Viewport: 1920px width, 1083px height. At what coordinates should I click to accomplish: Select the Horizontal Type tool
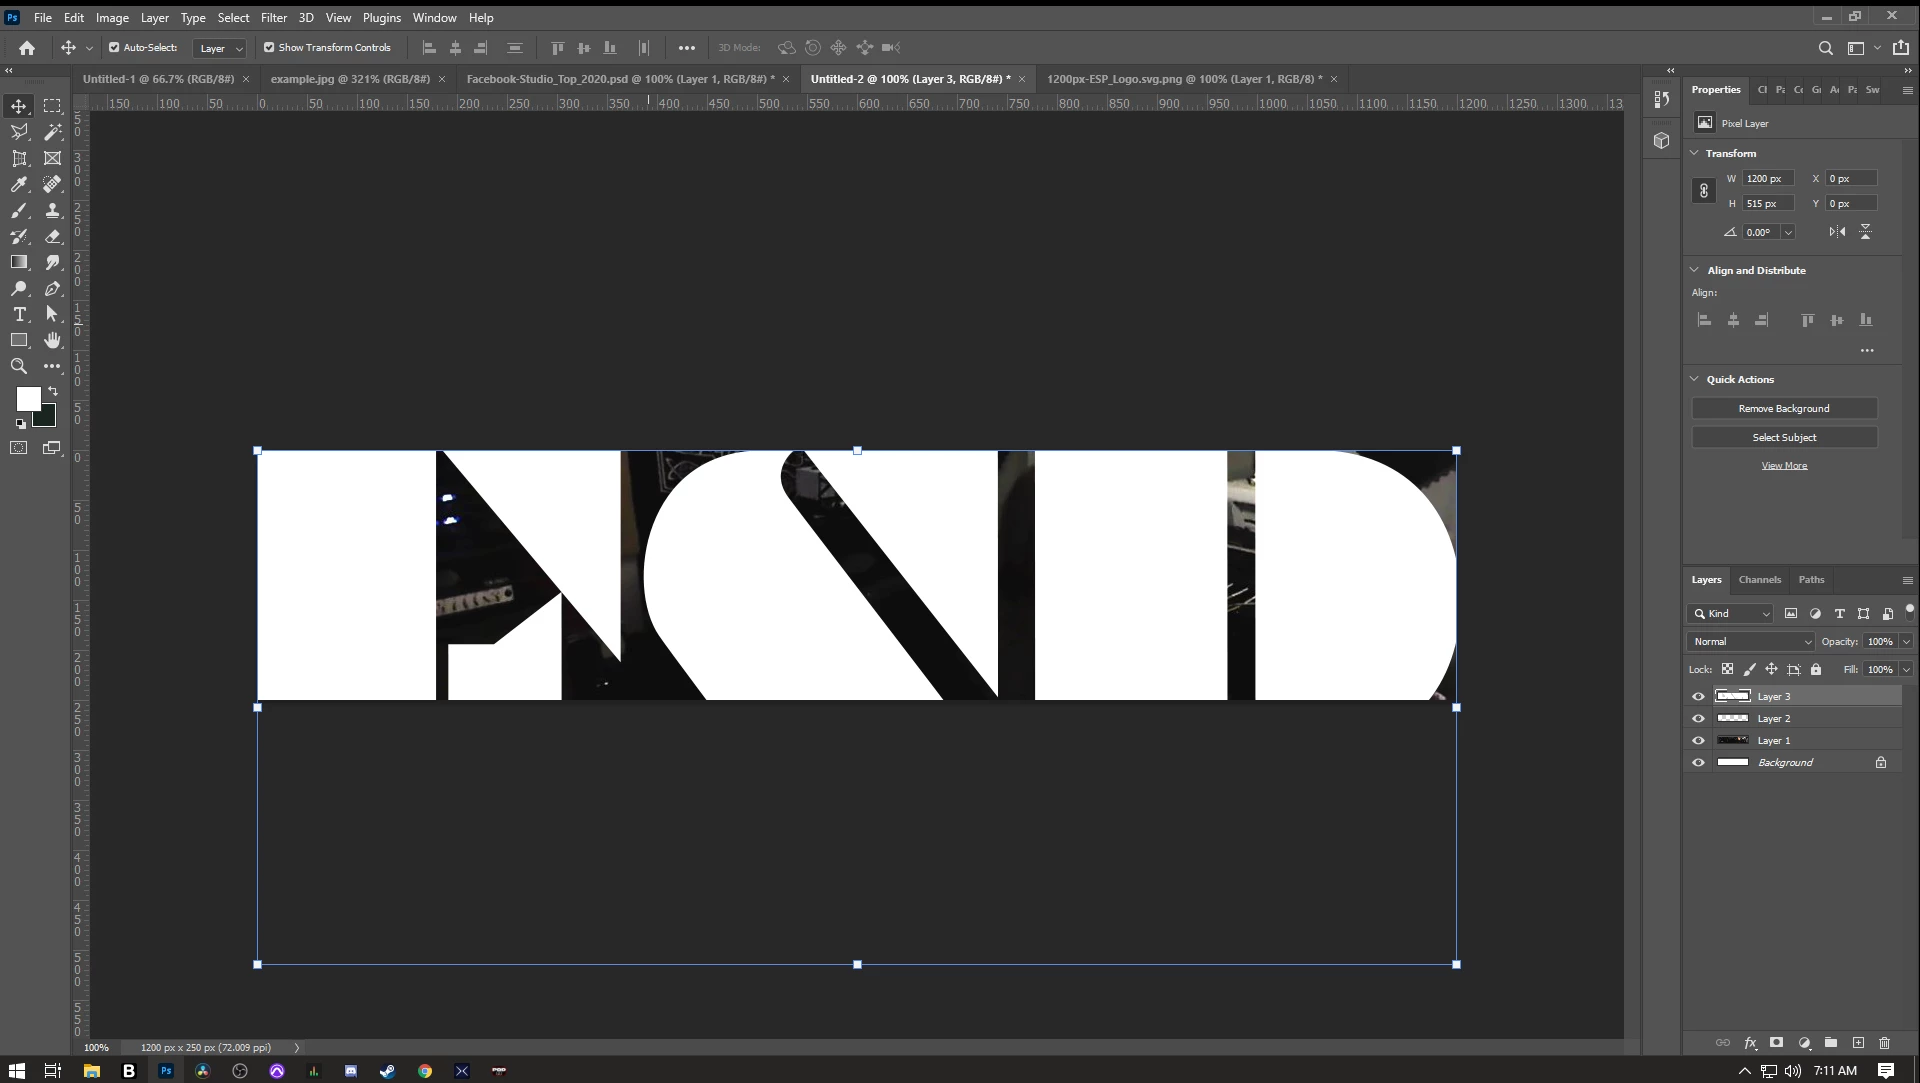point(19,314)
